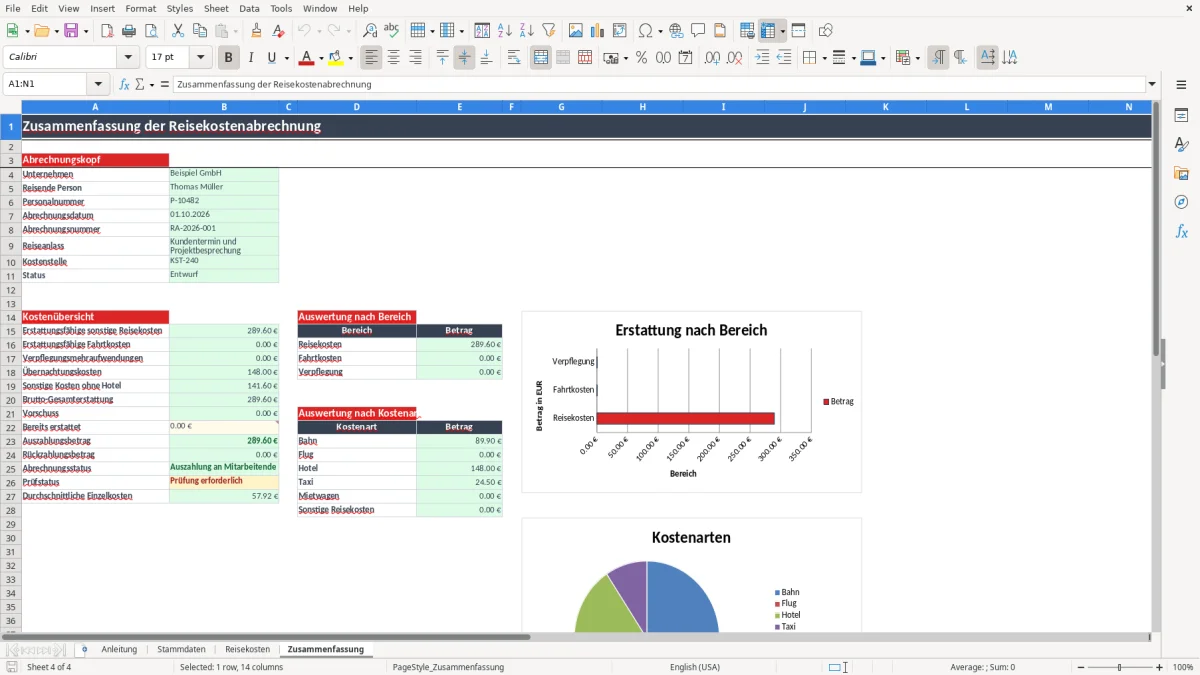Click the Insert Chart icon
Image resolution: width=1200 pixels, height=675 pixels.
598,31
